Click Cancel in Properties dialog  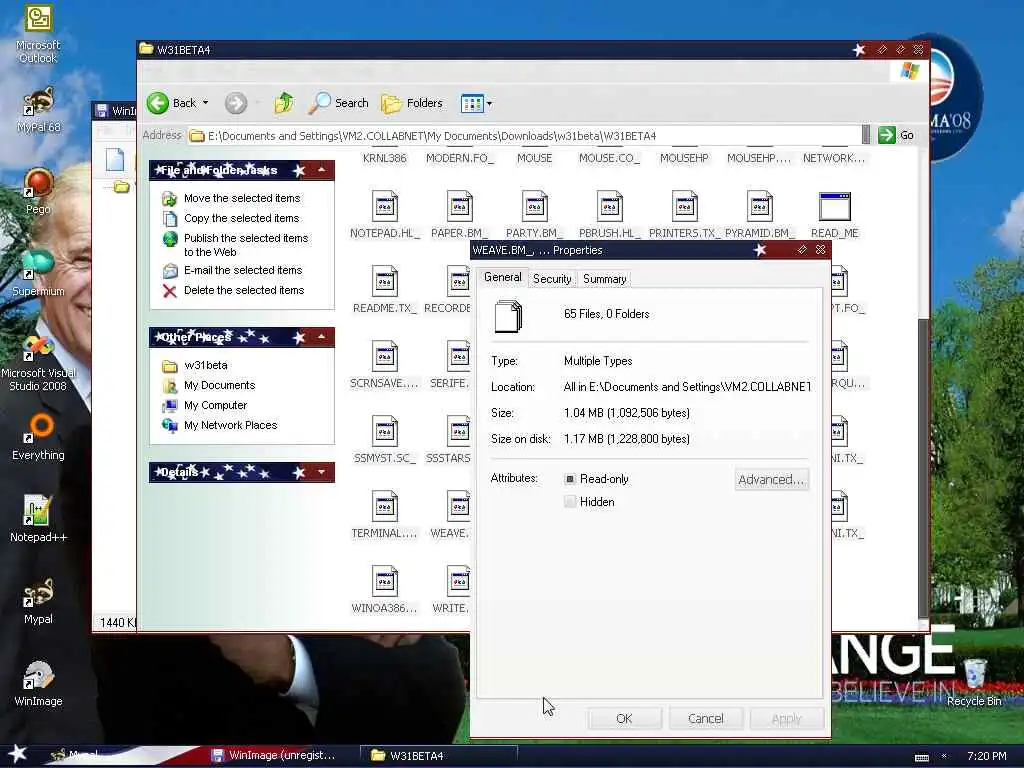tap(706, 718)
